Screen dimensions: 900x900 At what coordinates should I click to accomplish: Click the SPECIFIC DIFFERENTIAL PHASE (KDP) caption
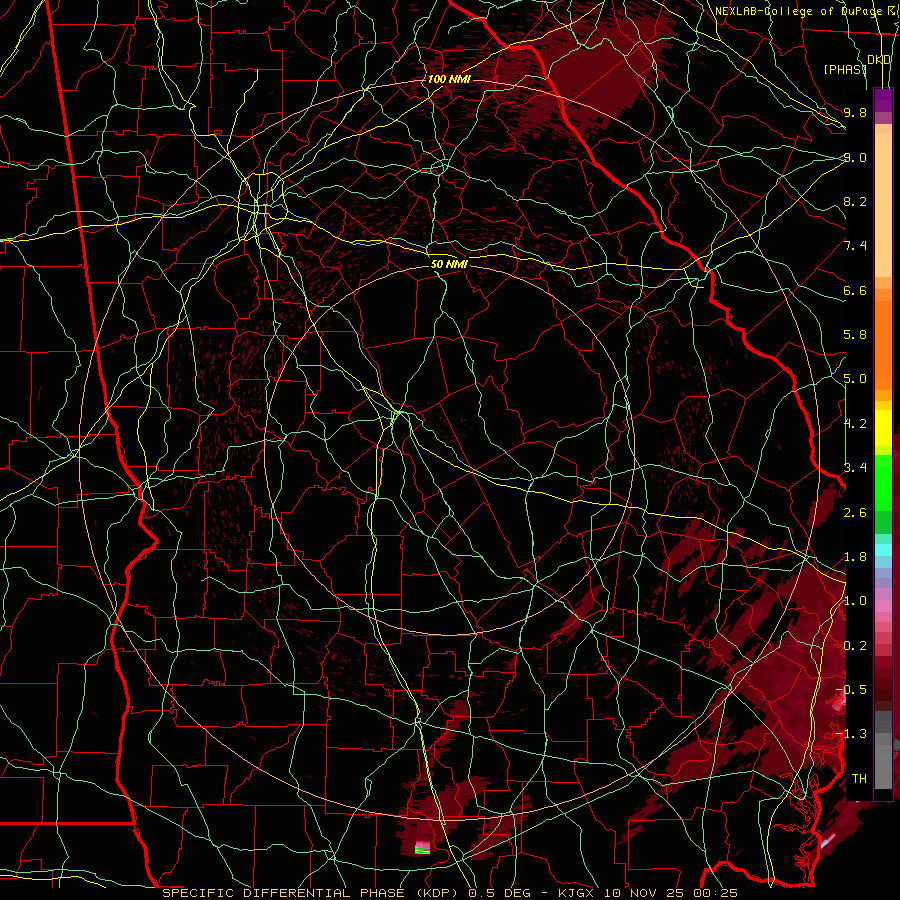(x=312, y=893)
